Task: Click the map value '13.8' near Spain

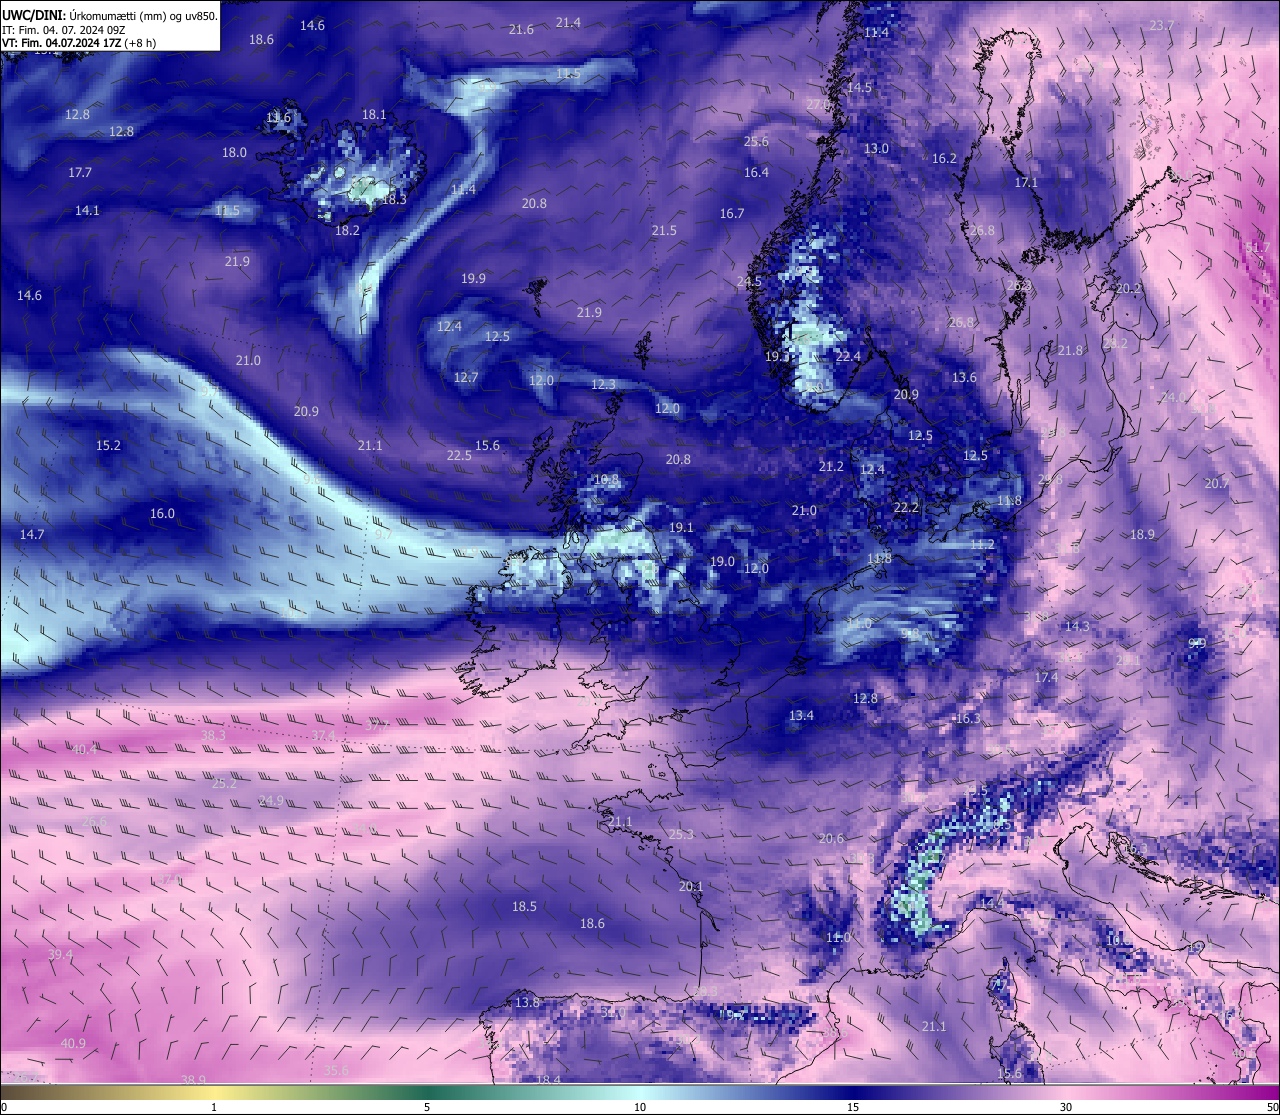Action: [x=527, y=1002]
